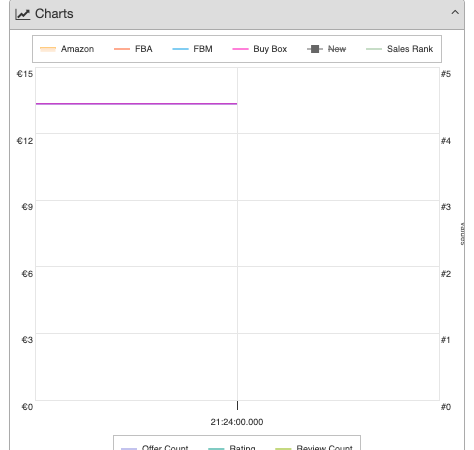Click the #4 rank axis label
Screen dimensions: 474x450
(446, 141)
